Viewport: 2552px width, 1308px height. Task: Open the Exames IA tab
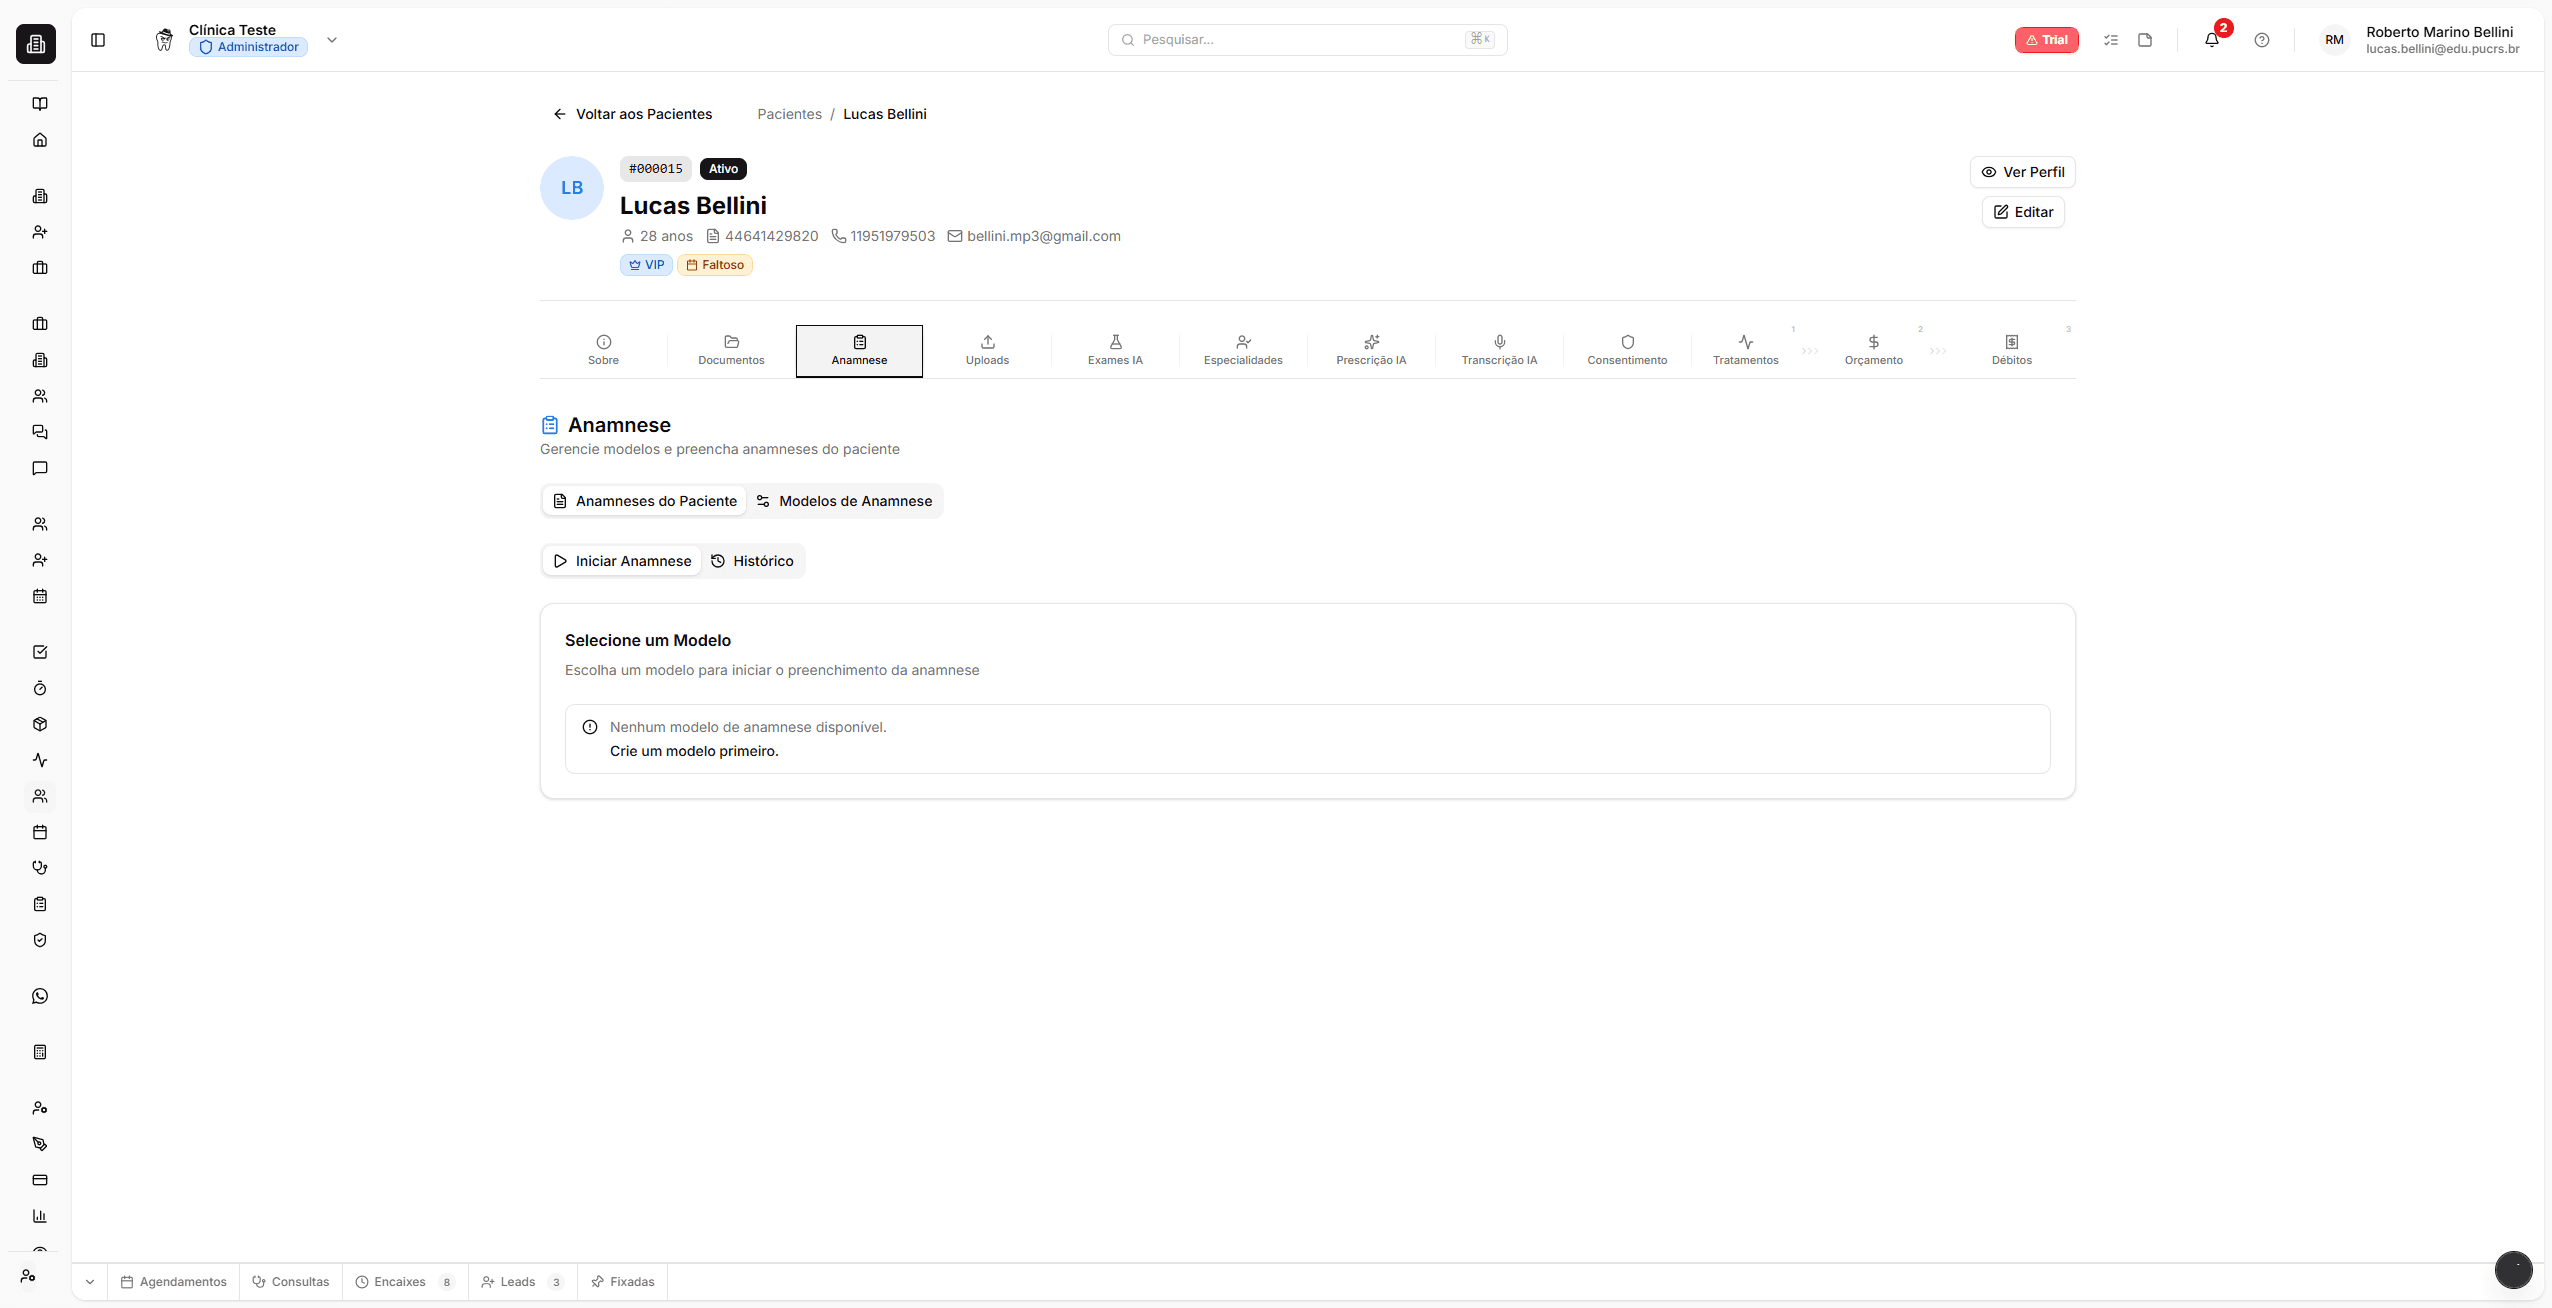1114,350
